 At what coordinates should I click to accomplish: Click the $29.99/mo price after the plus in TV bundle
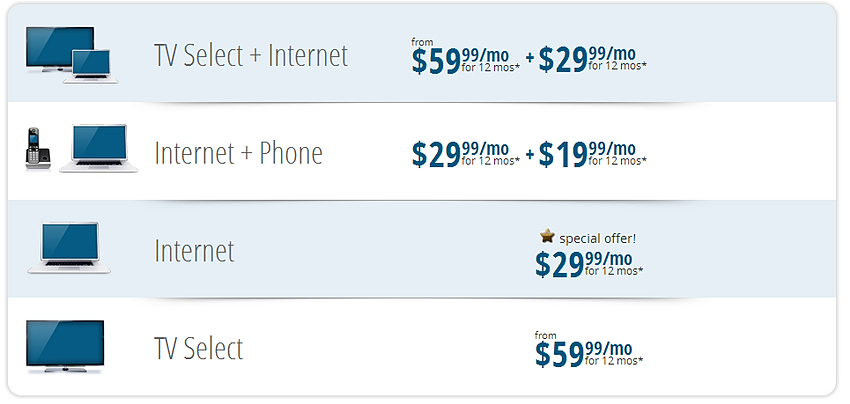(591, 60)
